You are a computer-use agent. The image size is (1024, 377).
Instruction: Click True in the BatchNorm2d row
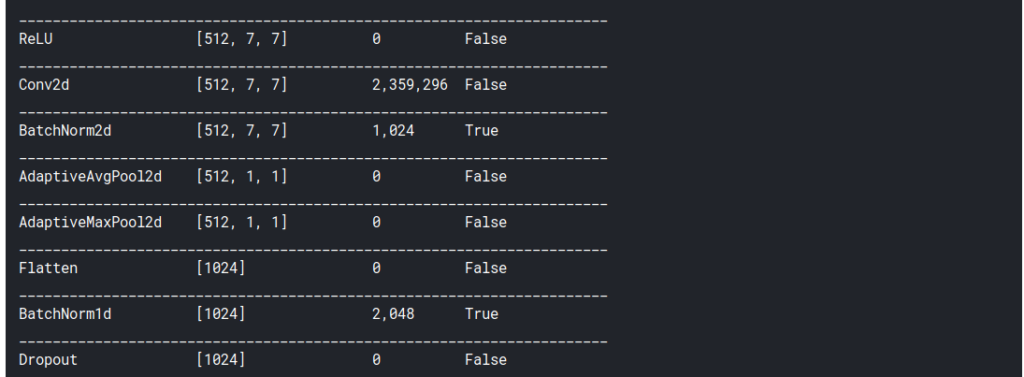click(481, 131)
